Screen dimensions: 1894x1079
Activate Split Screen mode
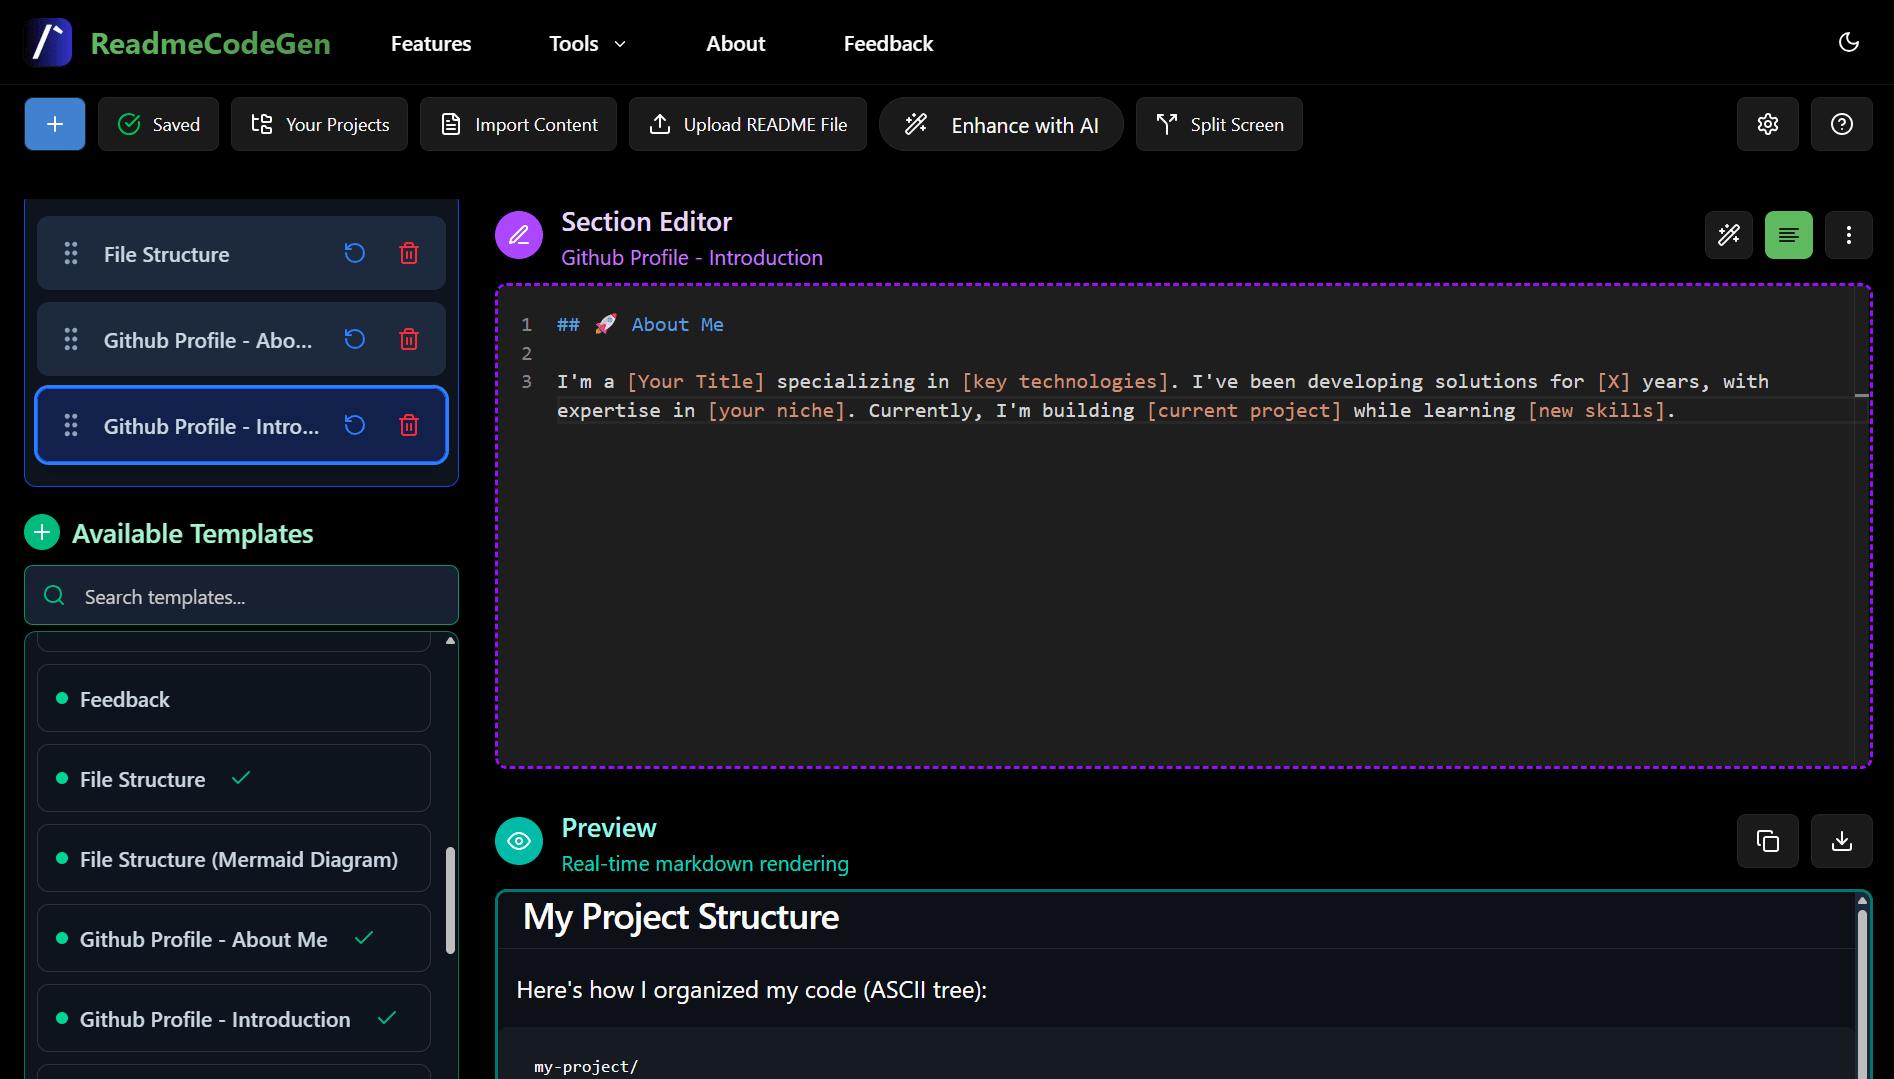[x=1219, y=124]
